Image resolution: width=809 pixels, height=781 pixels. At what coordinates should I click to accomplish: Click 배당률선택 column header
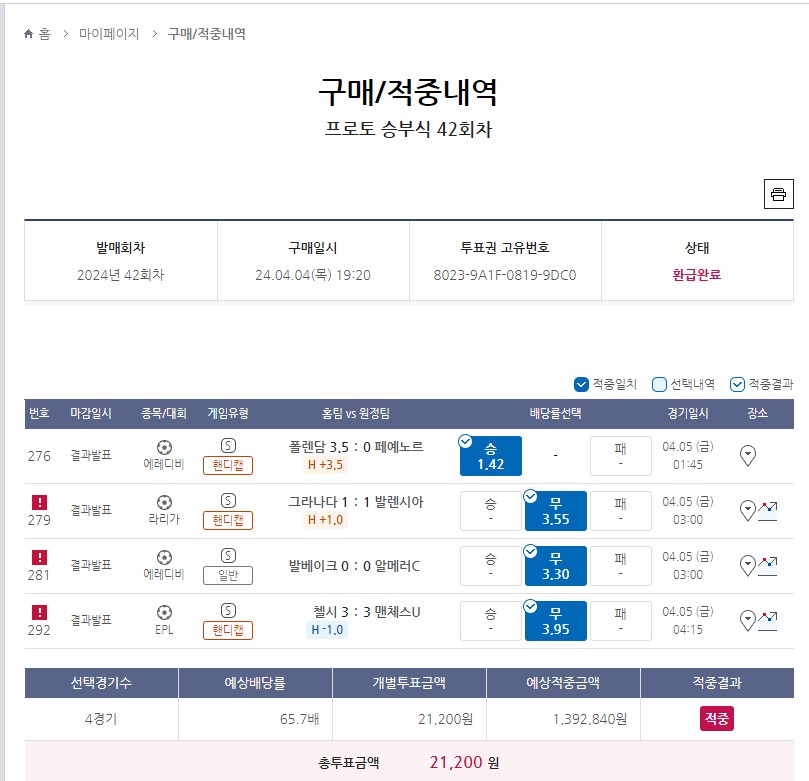[x=555, y=413]
